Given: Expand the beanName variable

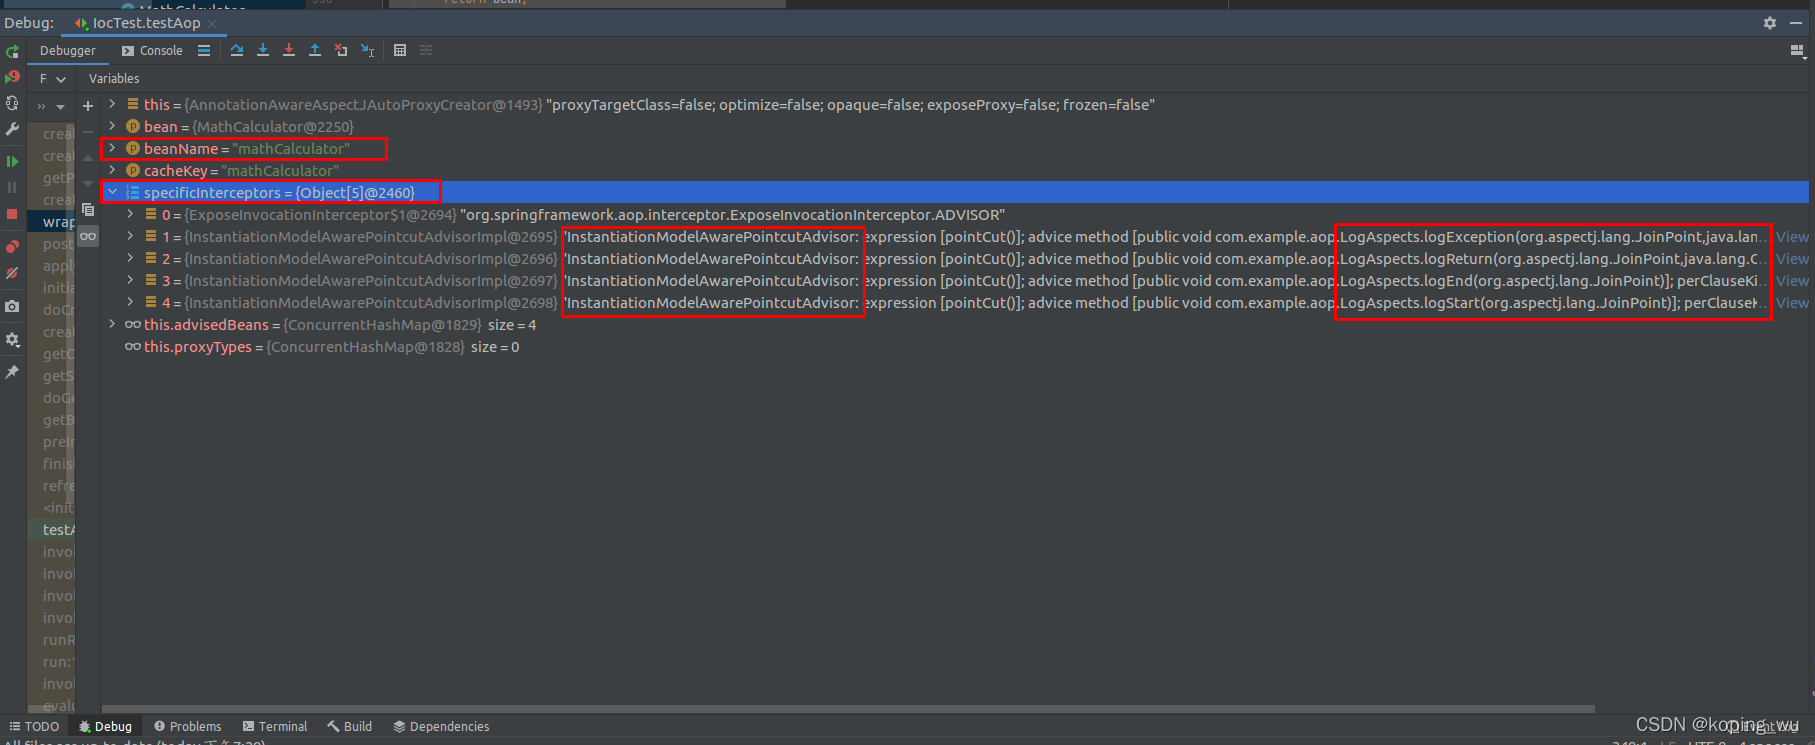Looking at the screenshot, I should tap(112, 148).
